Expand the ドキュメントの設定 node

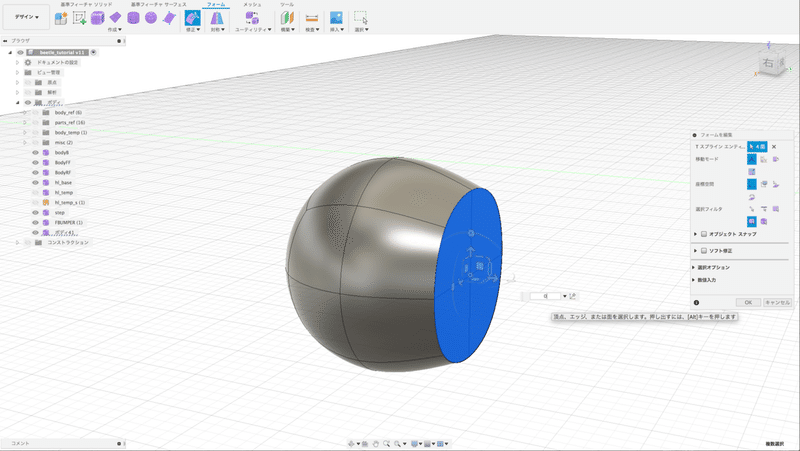pos(17,62)
